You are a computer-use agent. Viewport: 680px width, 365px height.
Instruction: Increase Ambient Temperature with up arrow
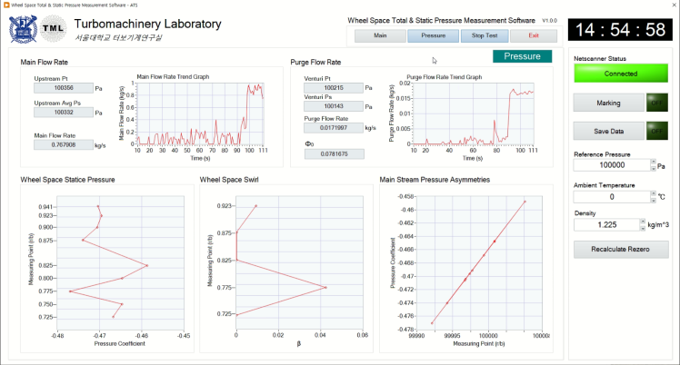654,194
